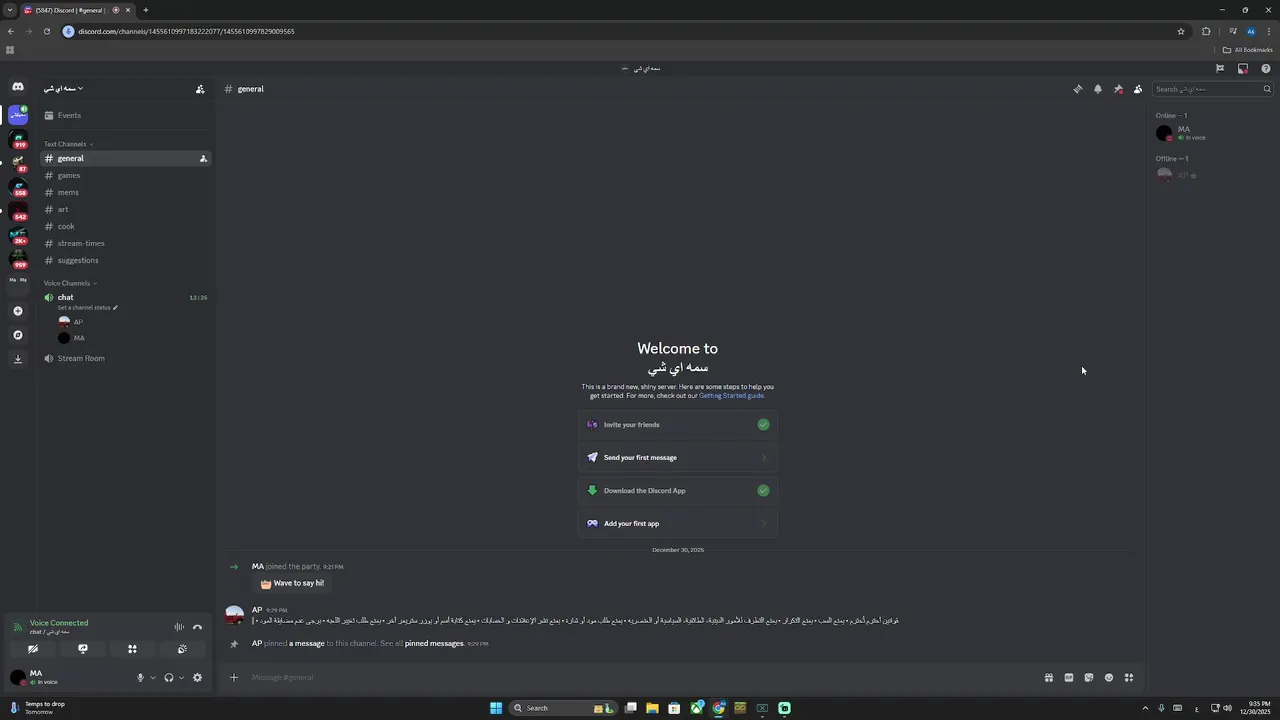This screenshot has height=720, width=1280.
Task: Click edit pencil on channel status
Action: tap(116, 308)
